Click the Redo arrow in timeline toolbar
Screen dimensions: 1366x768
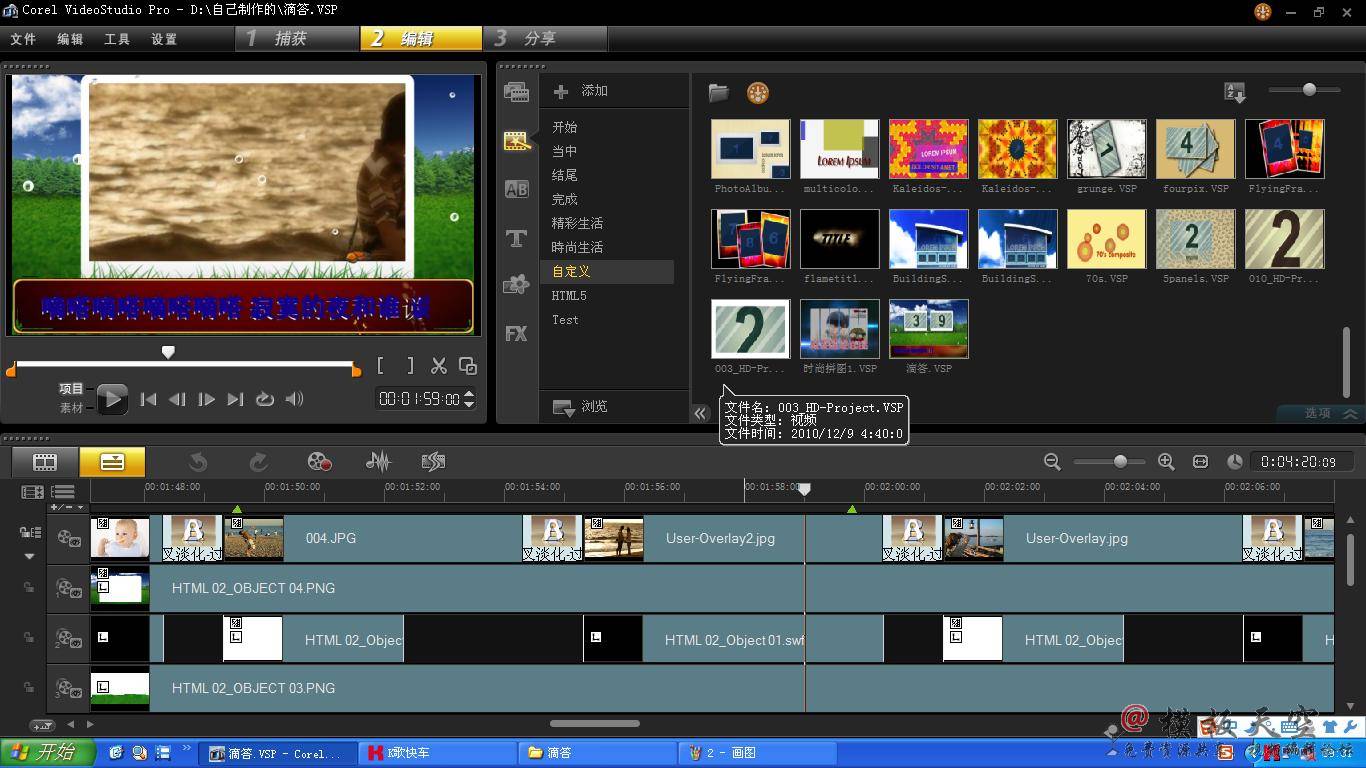(258, 462)
